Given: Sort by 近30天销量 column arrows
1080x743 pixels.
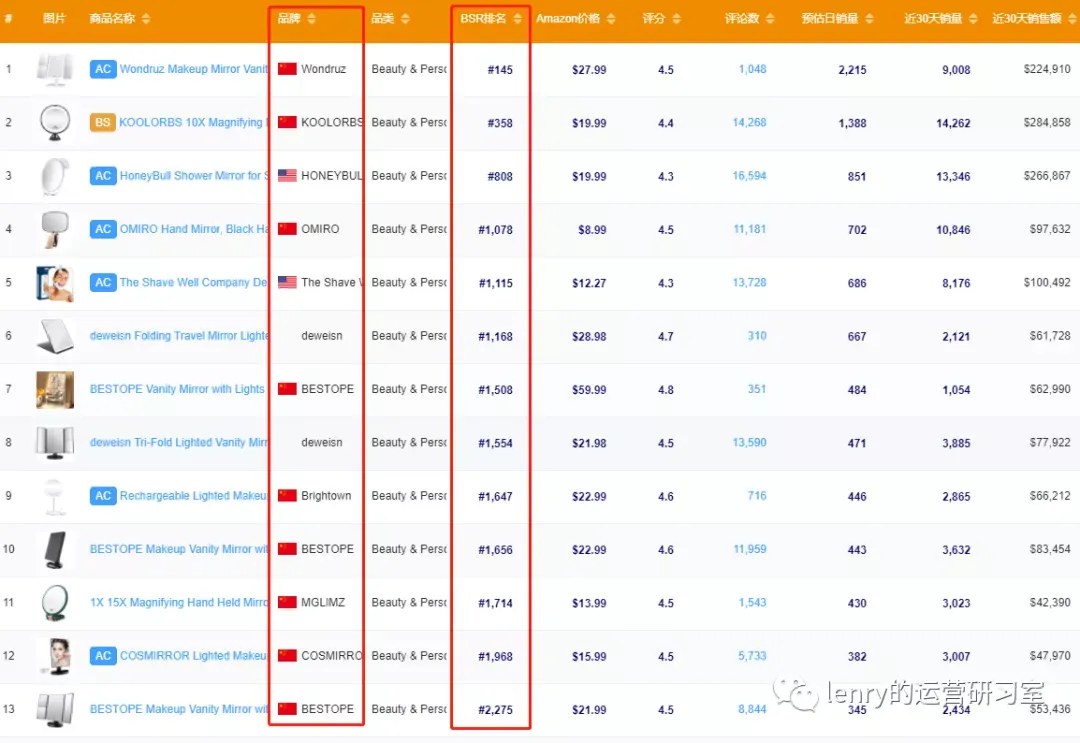Looking at the screenshot, I should [x=973, y=19].
